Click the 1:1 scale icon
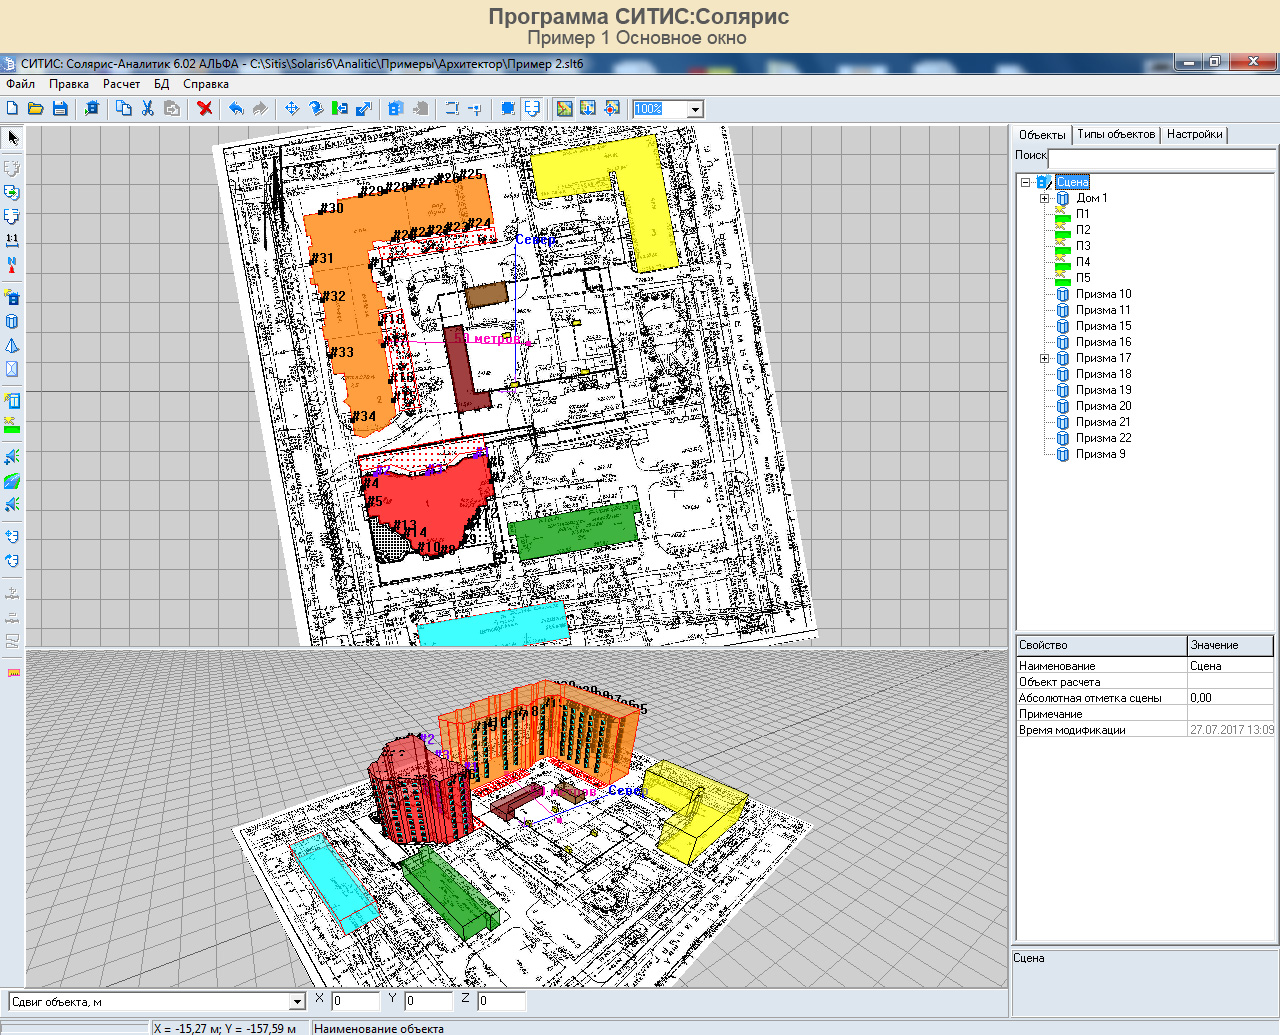The width and height of the screenshot is (1280, 1035). (12, 240)
